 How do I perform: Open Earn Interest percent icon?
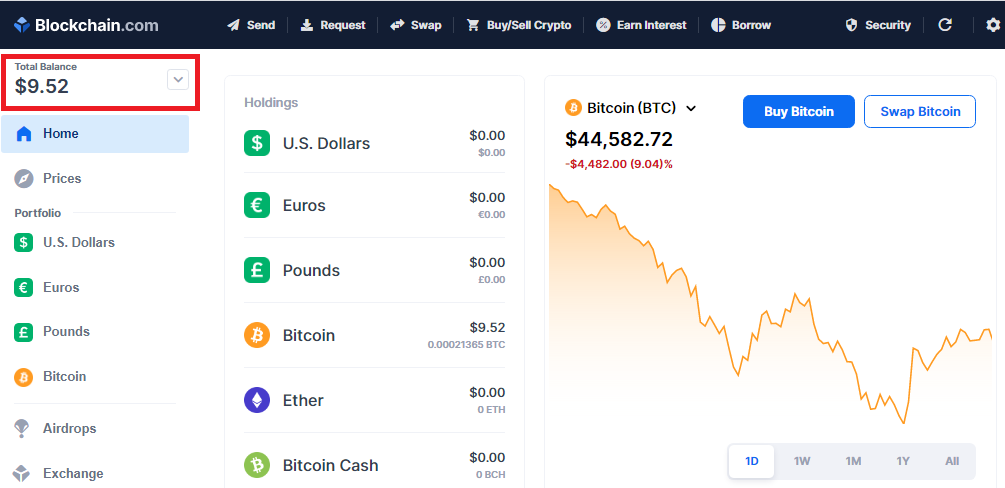602,25
